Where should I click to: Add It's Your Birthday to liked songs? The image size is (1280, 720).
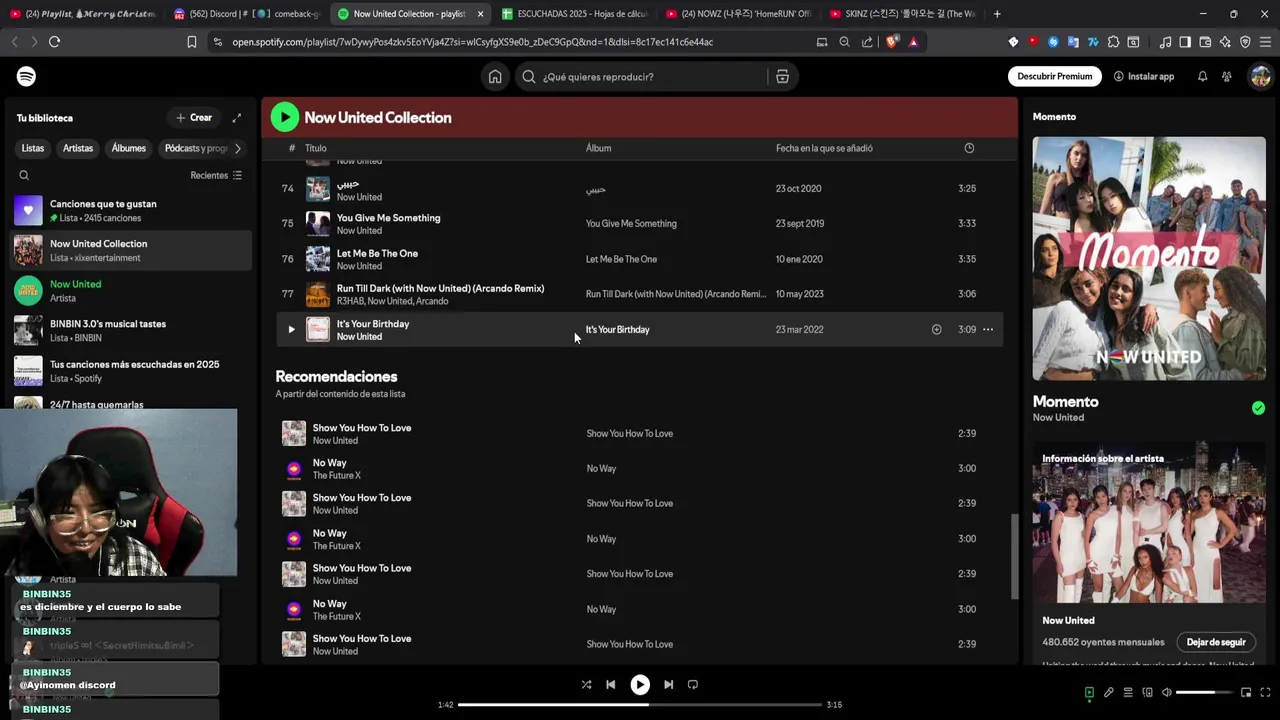(x=936, y=329)
